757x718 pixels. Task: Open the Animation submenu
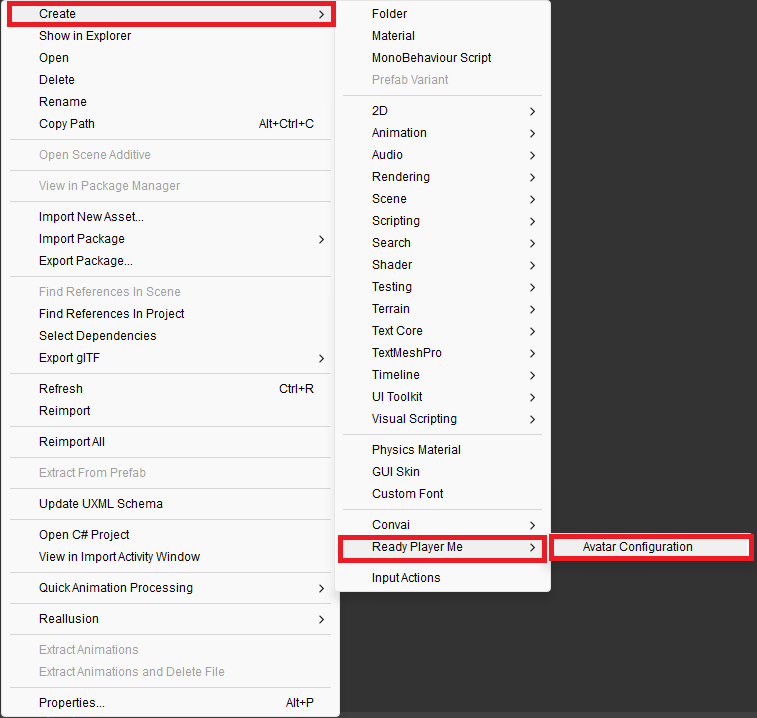[x=399, y=133]
